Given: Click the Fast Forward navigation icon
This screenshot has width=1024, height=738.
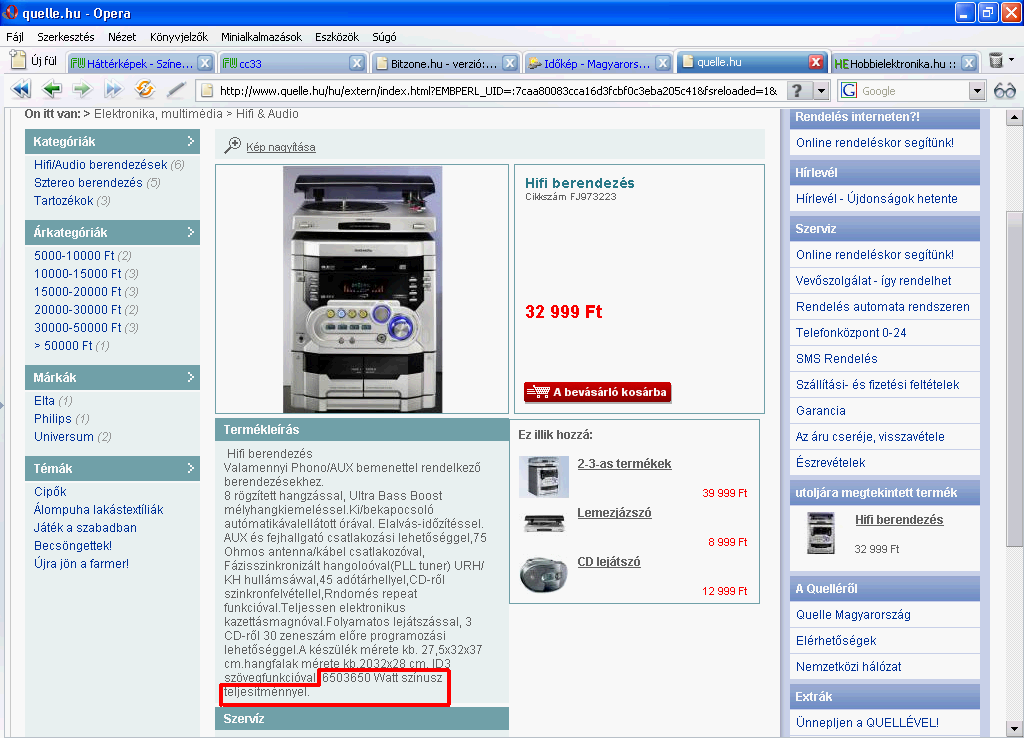Looking at the screenshot, I should 114,89.
